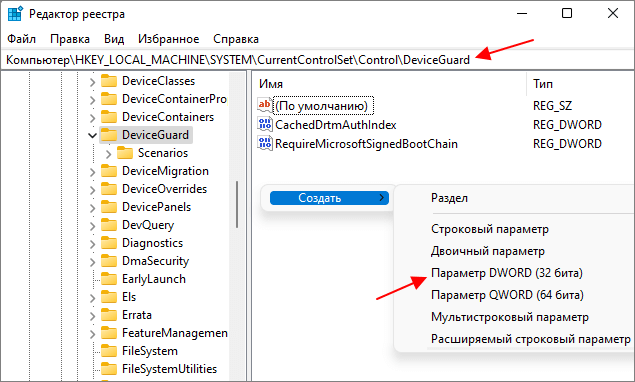This screenshot has width=635, height=382.
Task: Expand the DevQuery tree node
Action: tap(92, 226)
